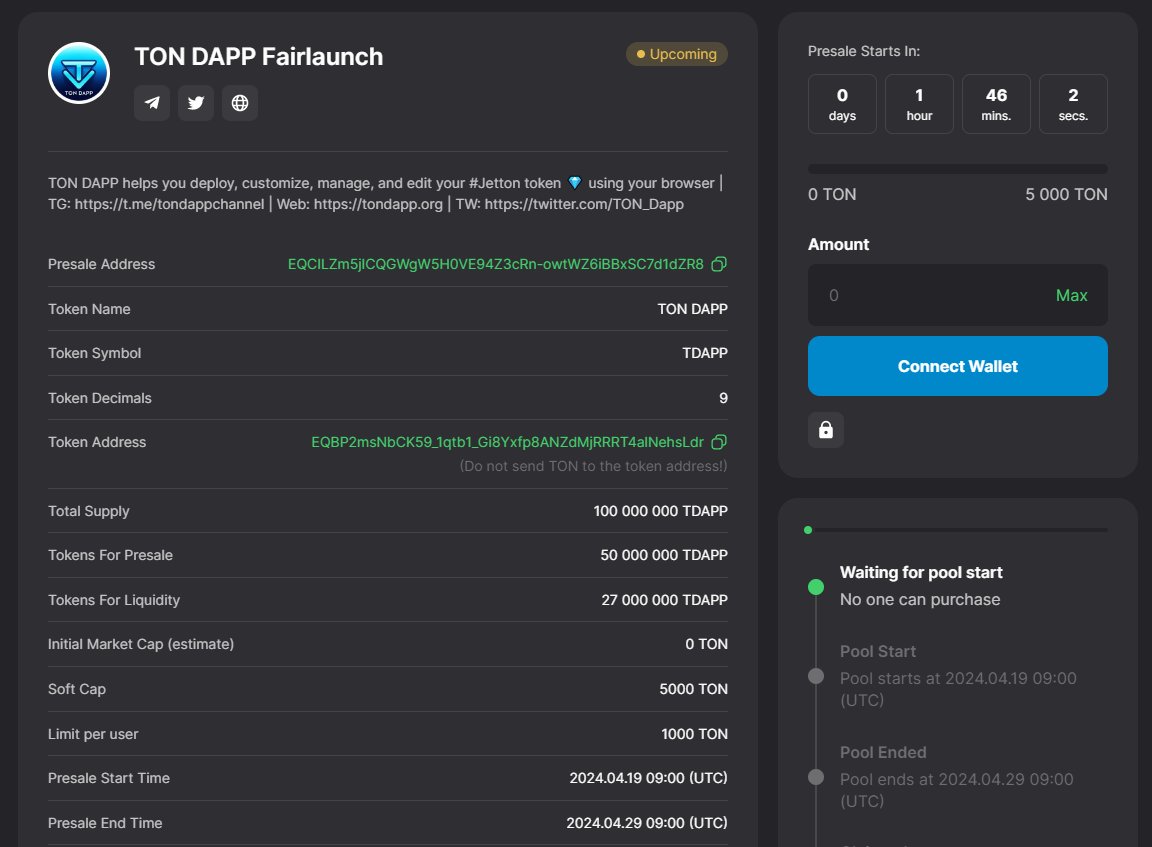Copy the Presale Address with its copy icon
This screenshot has height=847, width=1152.
[x=719, y=264]
